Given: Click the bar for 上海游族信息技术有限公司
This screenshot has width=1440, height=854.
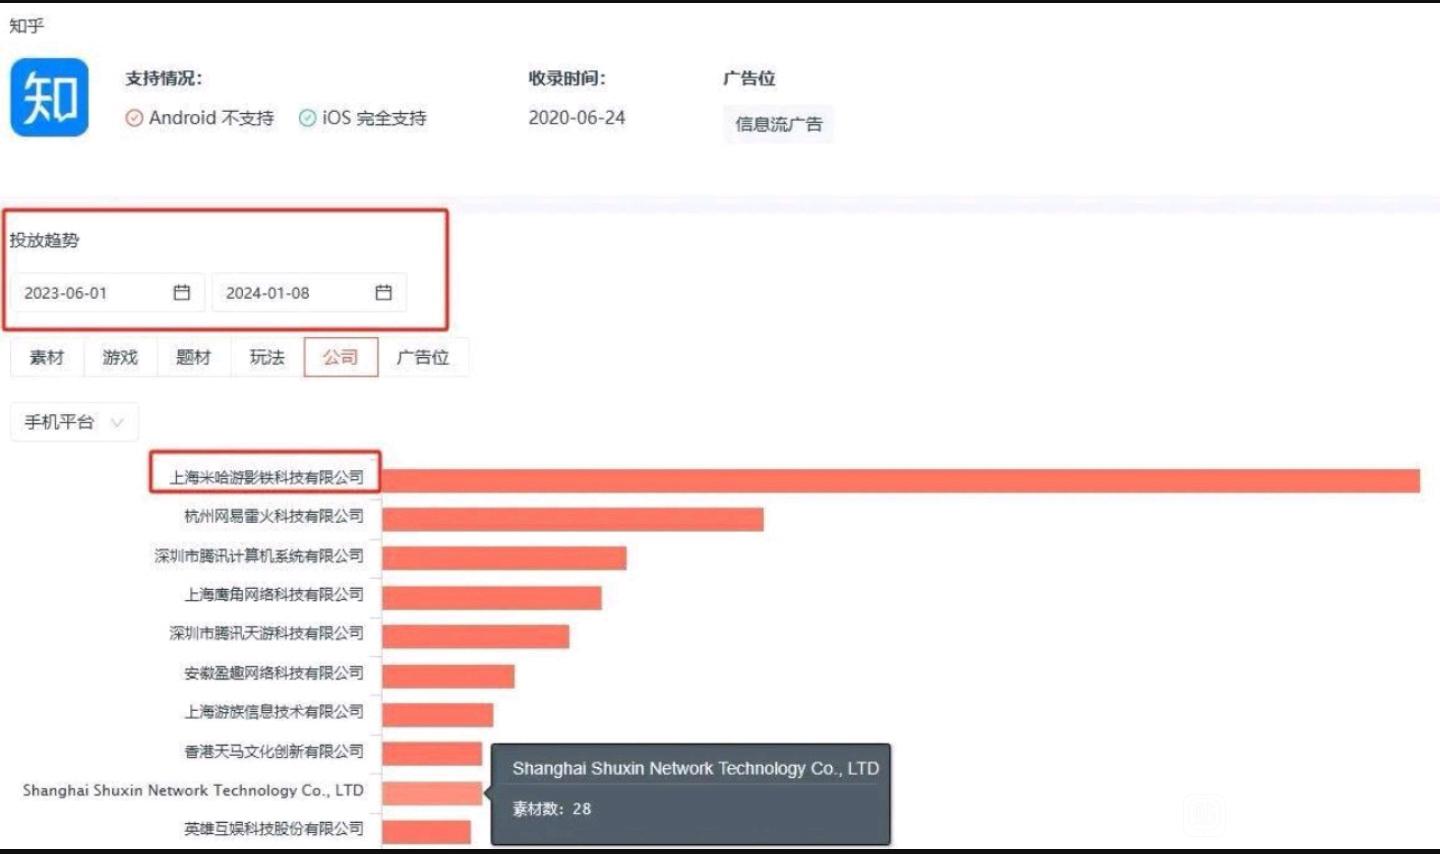Looking at the screenshot, I should pyautogui.click(x=438, y=714).
